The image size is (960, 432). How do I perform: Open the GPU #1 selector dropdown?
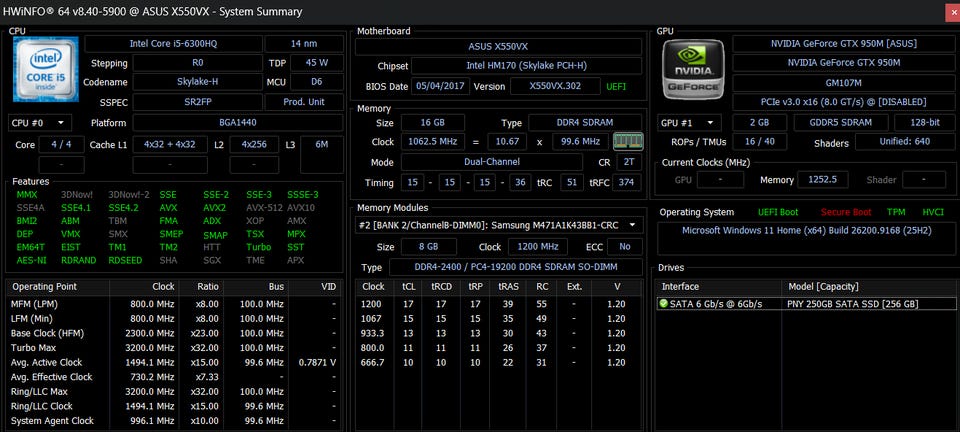(689, 122)
